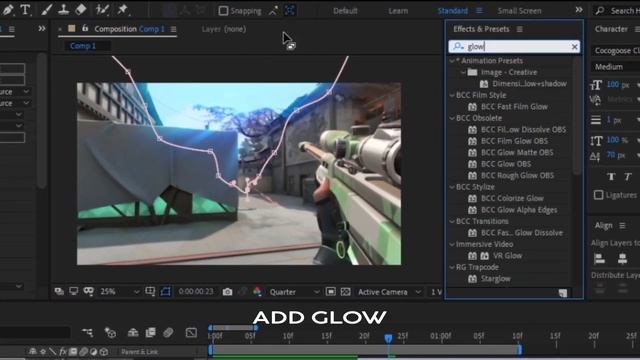Select the Eraser tool
This screenshot has width=640, height=360.
(80, 10)
